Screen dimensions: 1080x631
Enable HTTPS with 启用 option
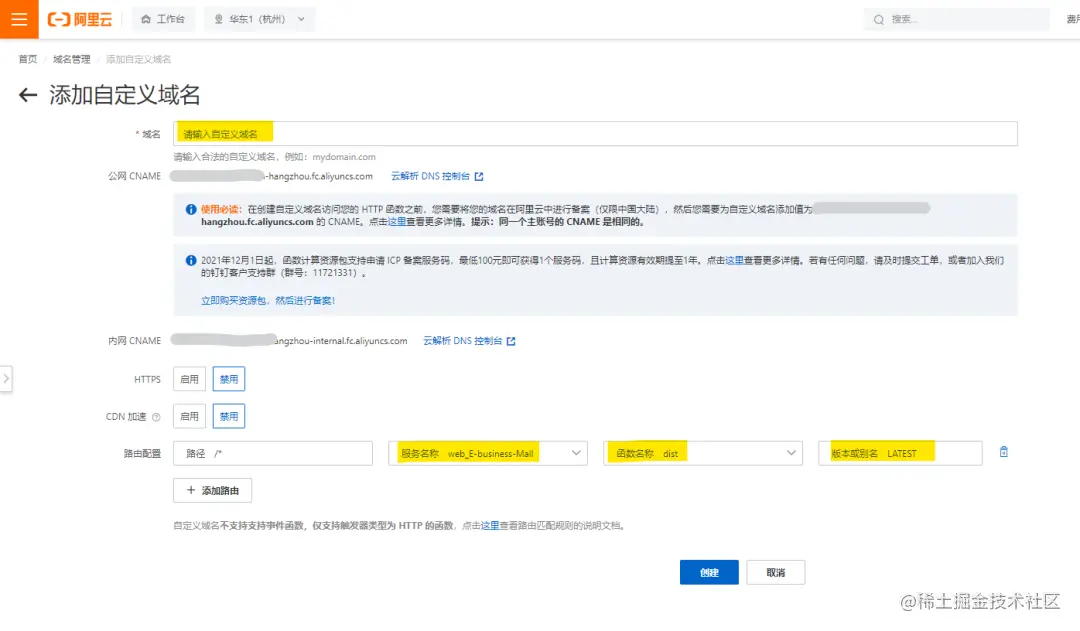[189, 379]
